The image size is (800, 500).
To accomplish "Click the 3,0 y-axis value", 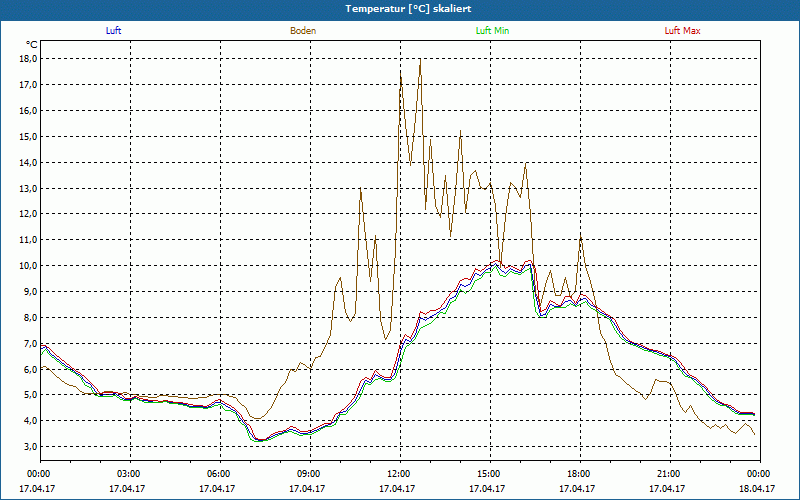I will pos(30,446).
